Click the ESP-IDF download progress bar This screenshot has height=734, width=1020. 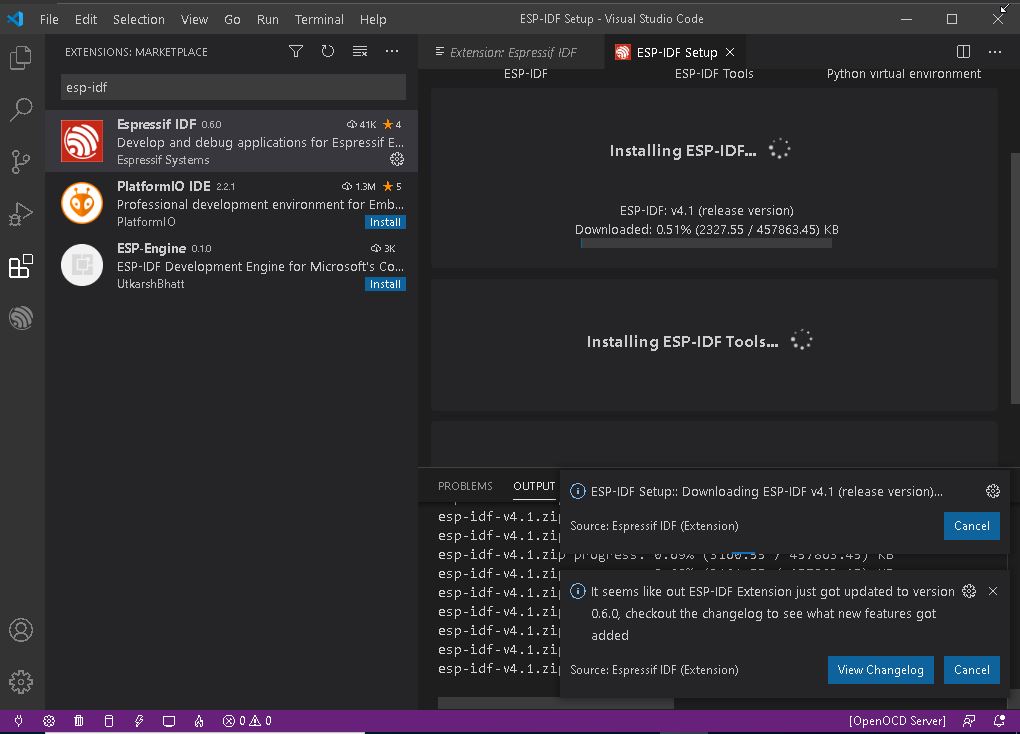(x=706, y=243)
